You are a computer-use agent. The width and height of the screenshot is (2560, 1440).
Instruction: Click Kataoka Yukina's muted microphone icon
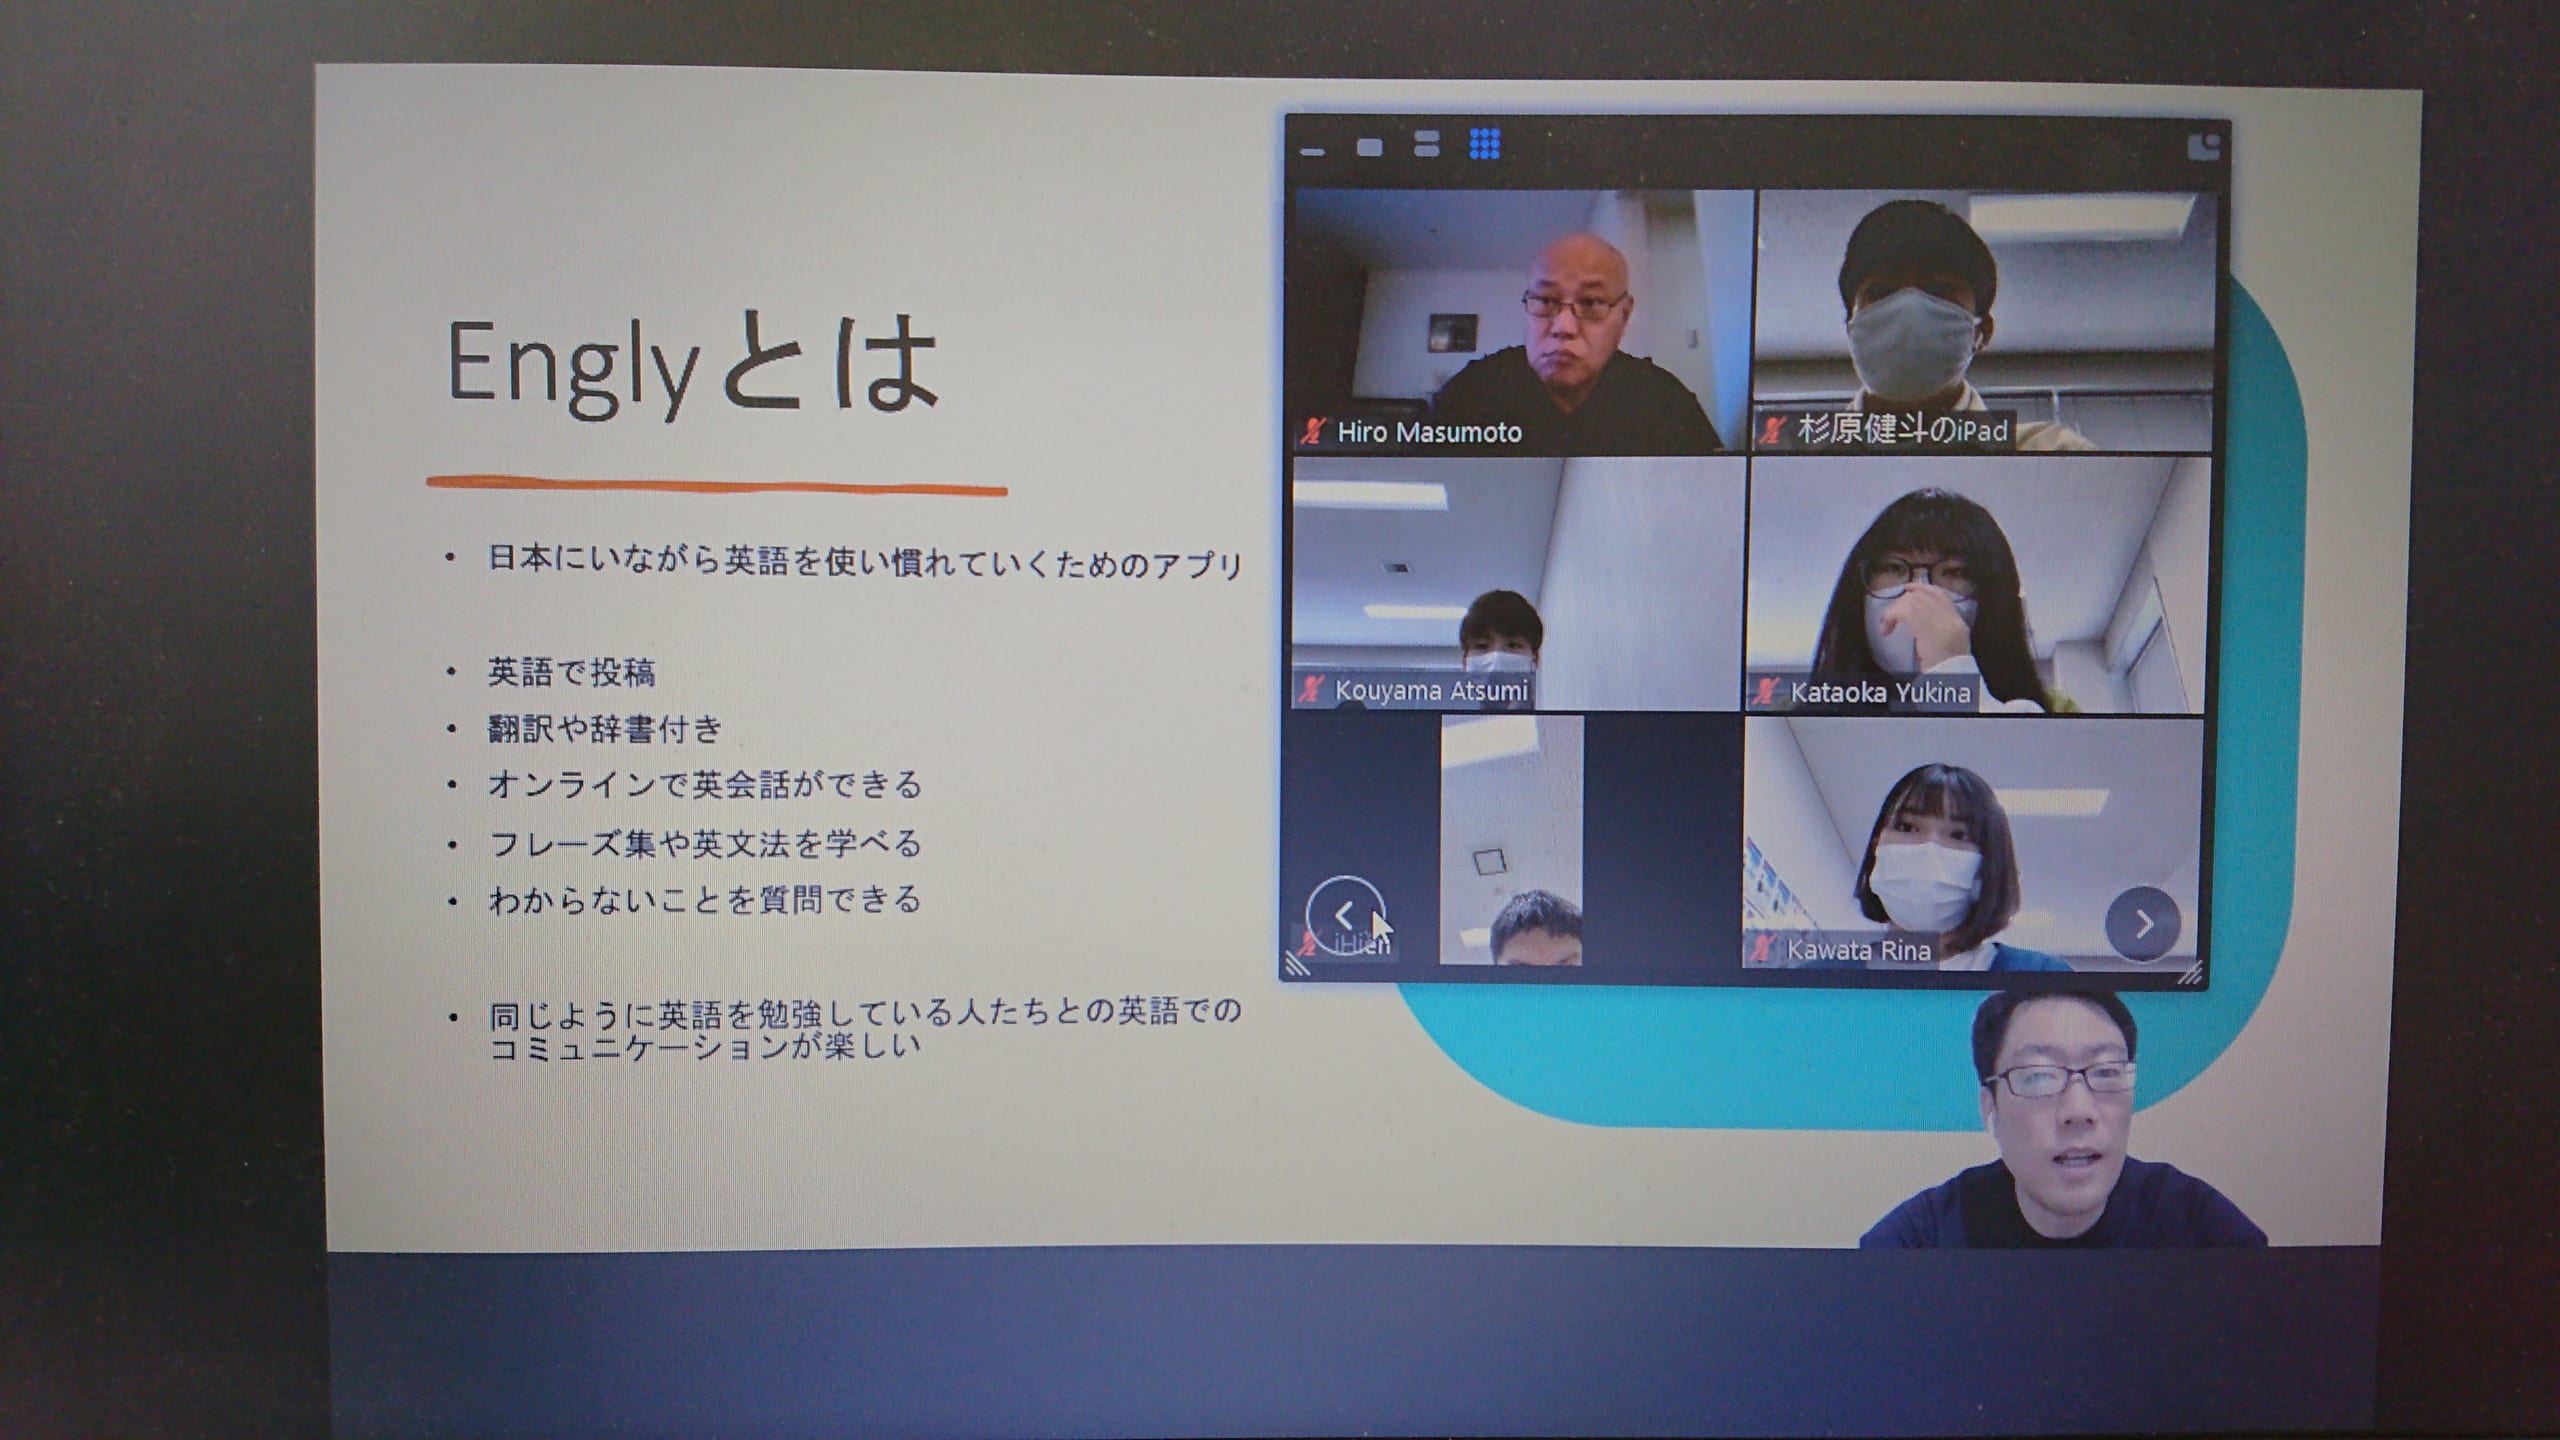(1767, 691)
